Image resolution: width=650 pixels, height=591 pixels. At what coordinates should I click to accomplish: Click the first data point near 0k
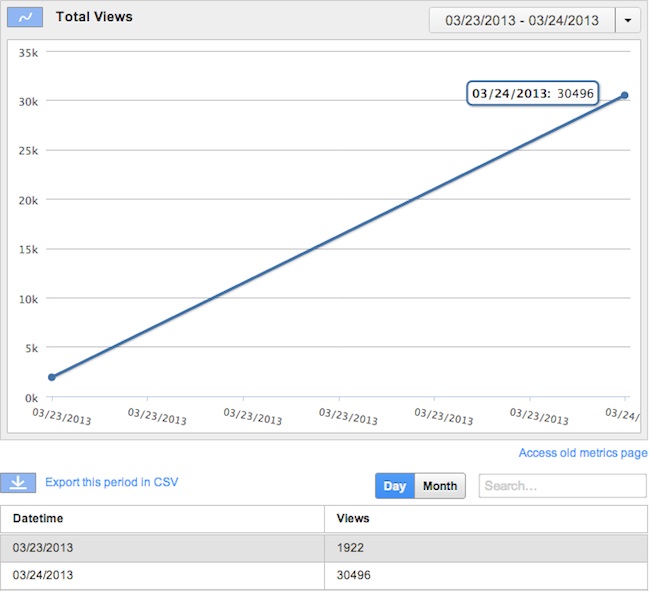click(52, 377)
